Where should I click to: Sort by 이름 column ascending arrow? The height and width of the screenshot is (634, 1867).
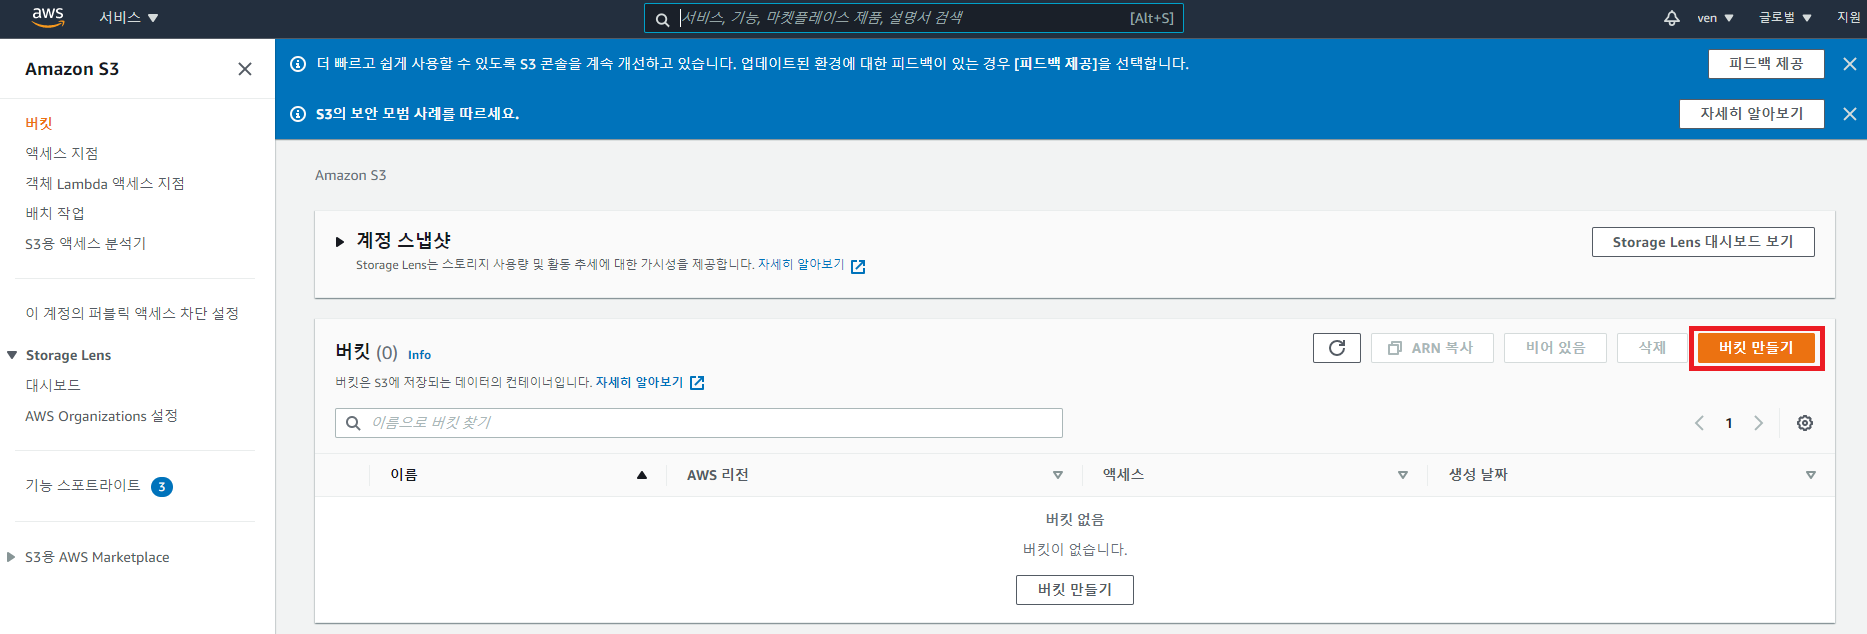[642, 475]
